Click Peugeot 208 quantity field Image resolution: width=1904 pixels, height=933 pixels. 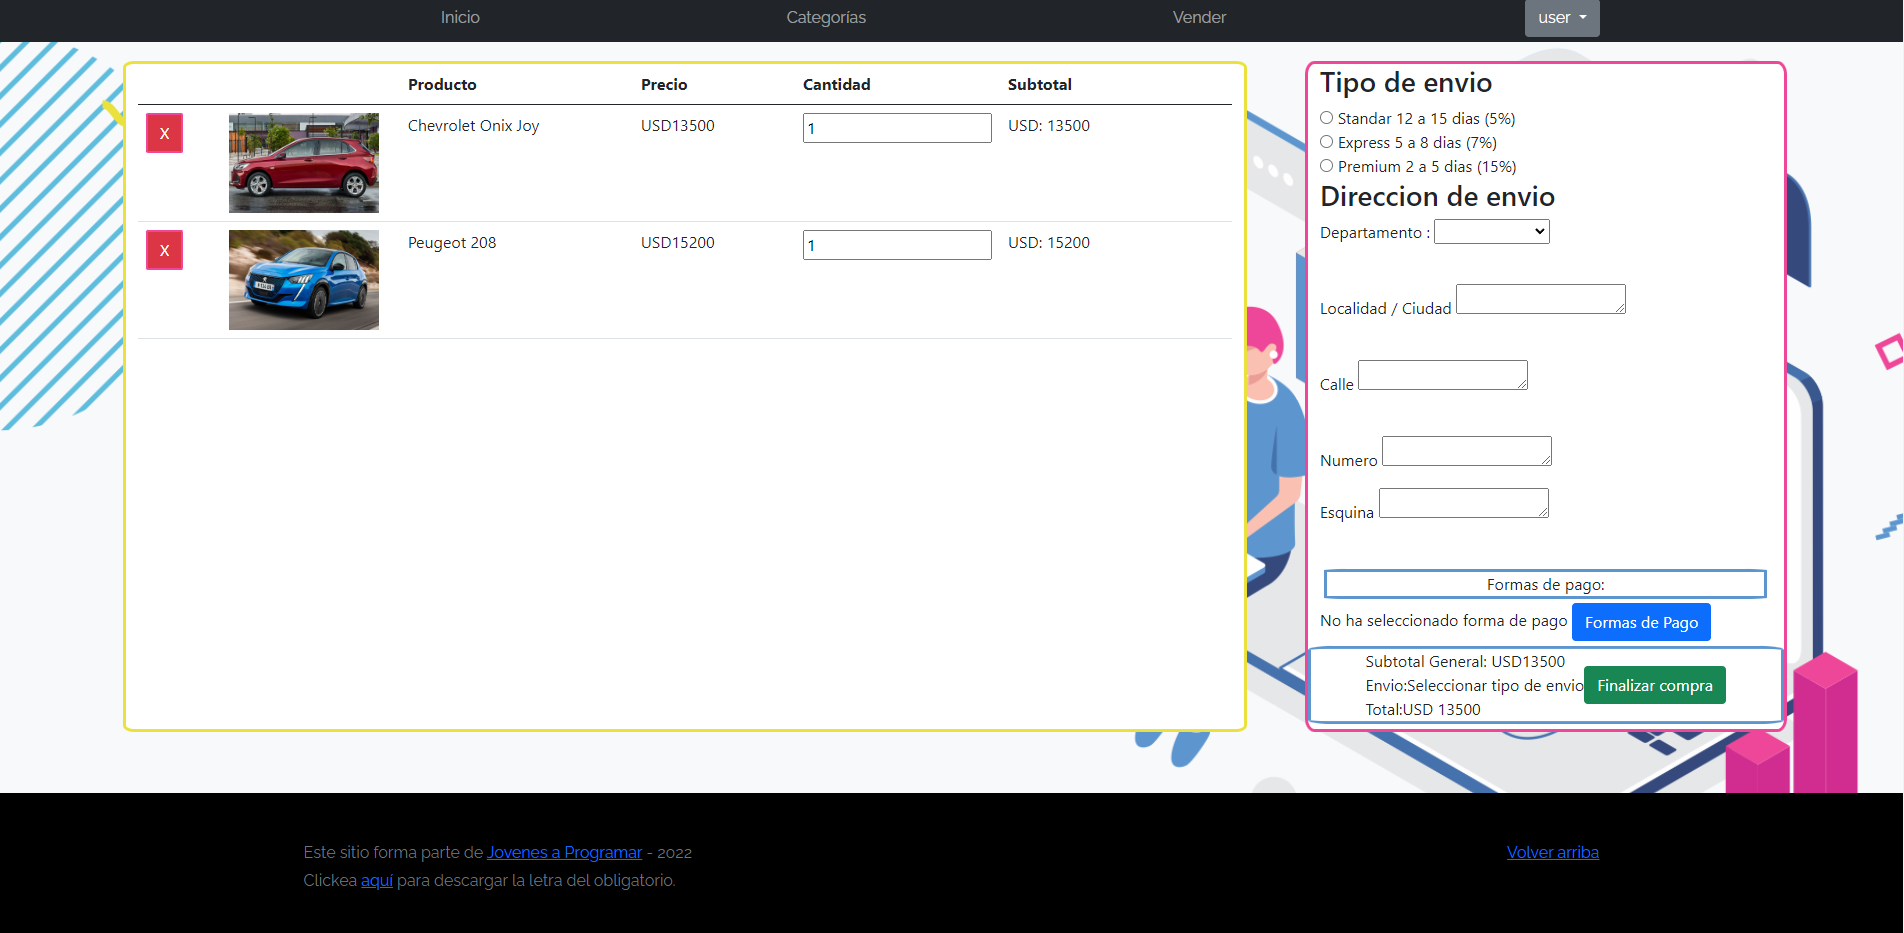coord(897,245)
